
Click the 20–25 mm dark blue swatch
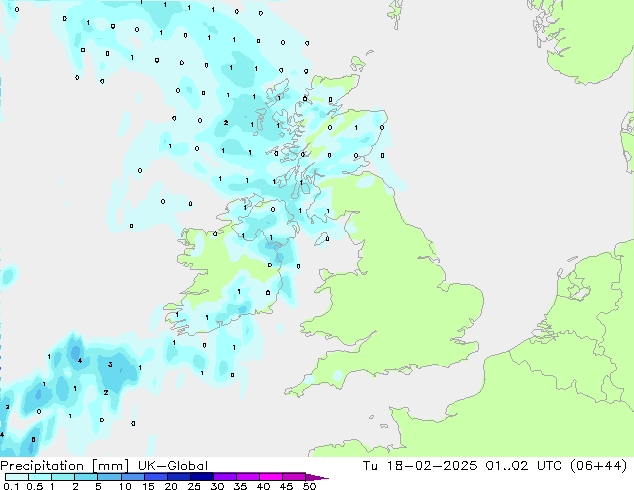pos(179,477)
